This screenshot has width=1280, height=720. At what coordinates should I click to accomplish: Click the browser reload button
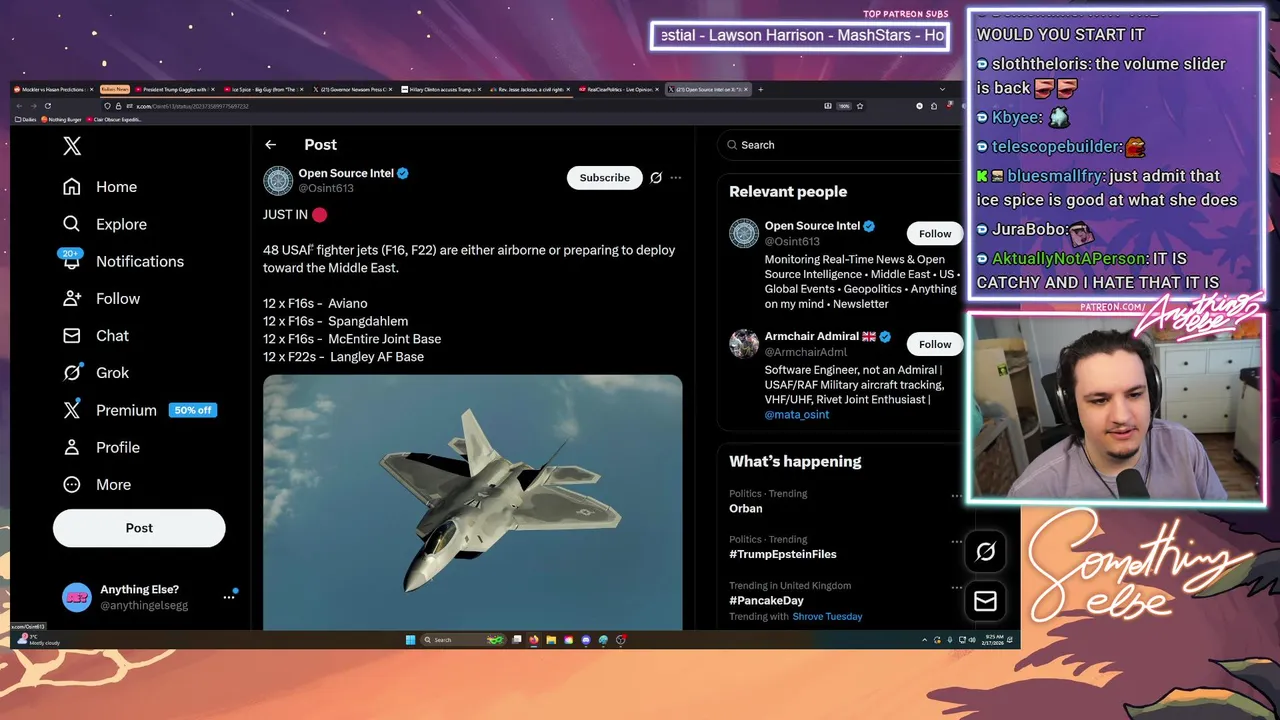48,105
